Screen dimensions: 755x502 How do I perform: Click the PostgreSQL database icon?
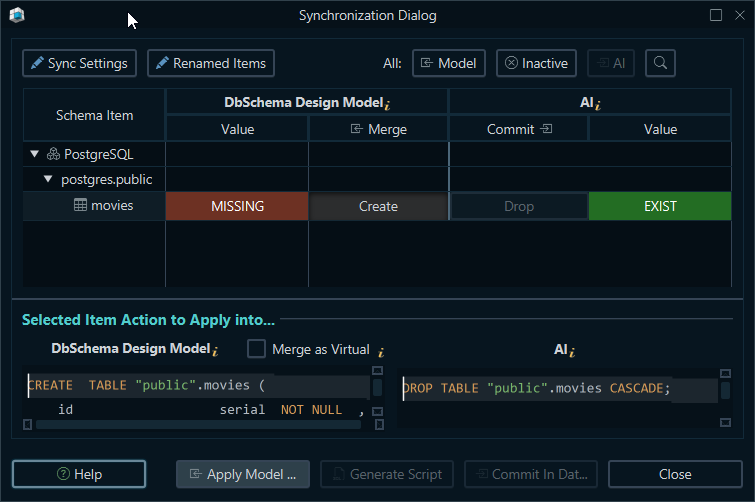point(53,154)
